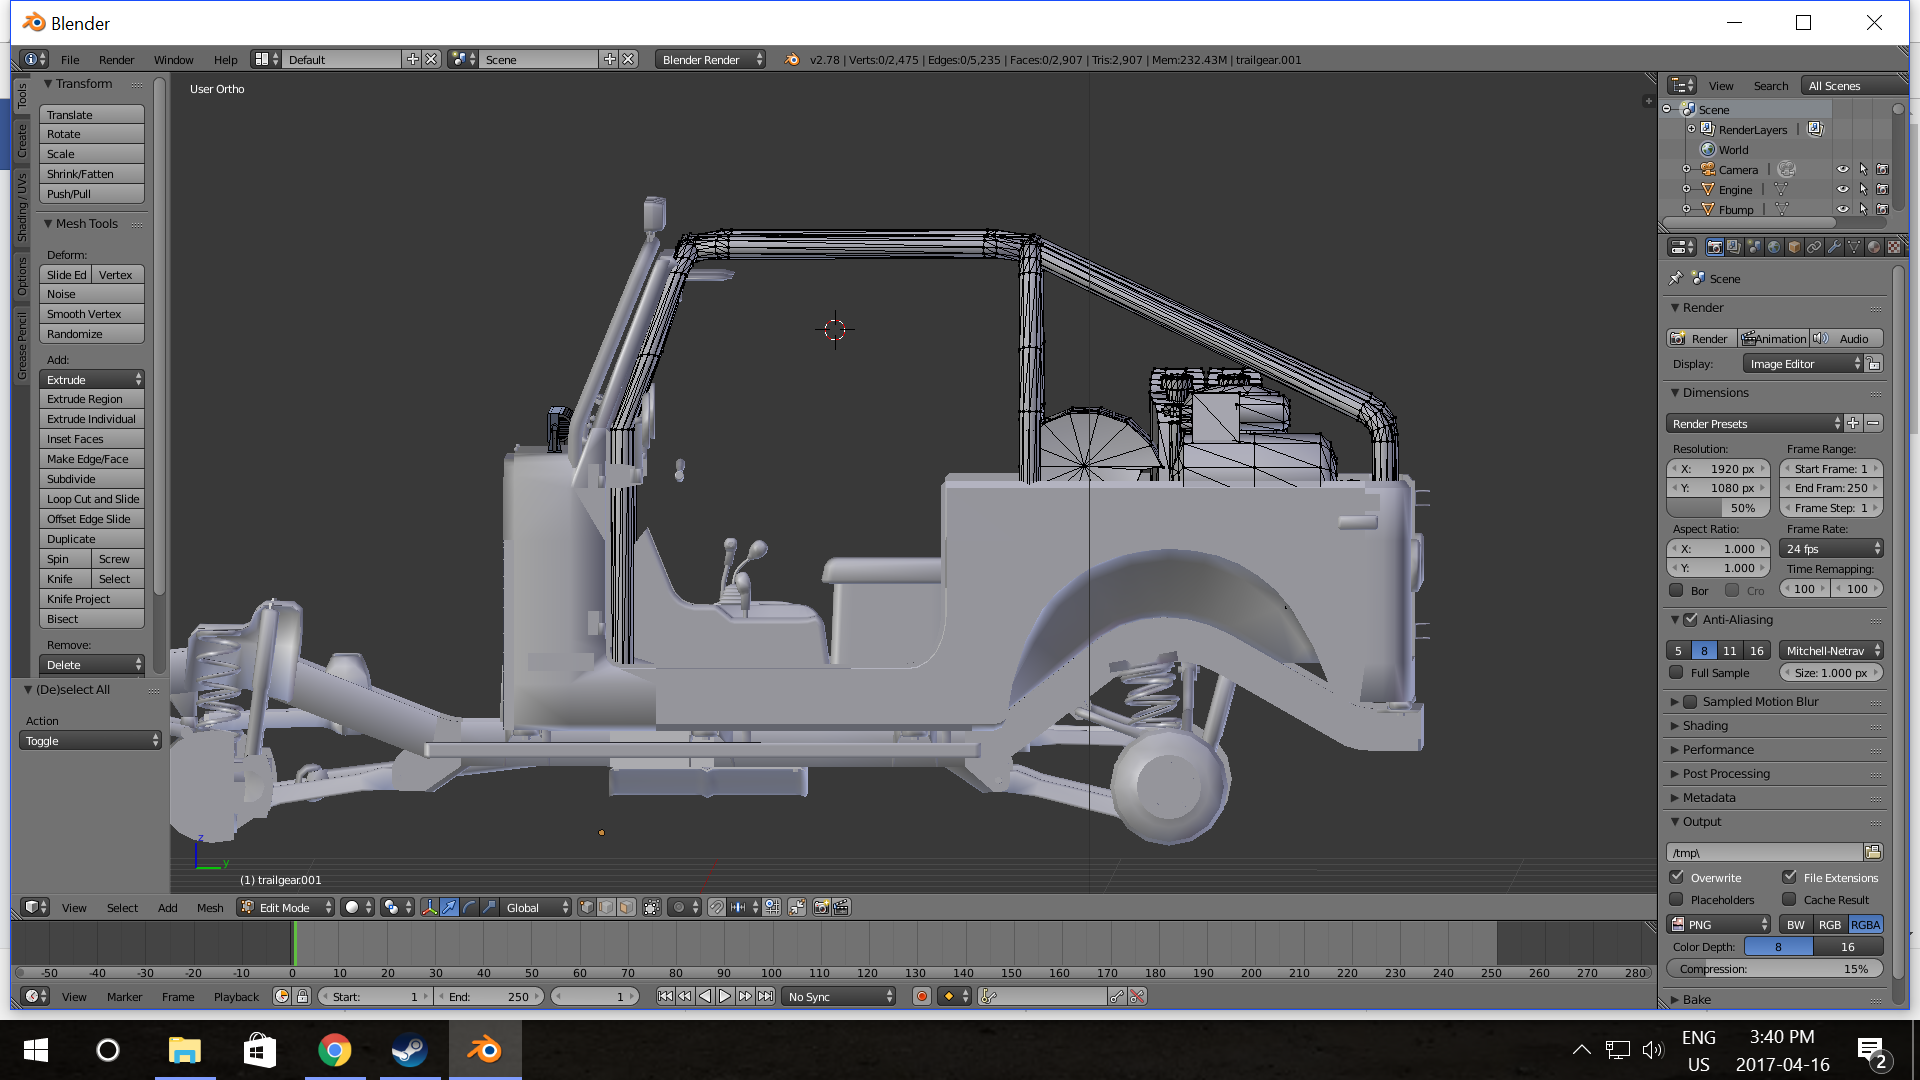
Task: Adjust the Compression slider
Action: tap(1774, 968)
